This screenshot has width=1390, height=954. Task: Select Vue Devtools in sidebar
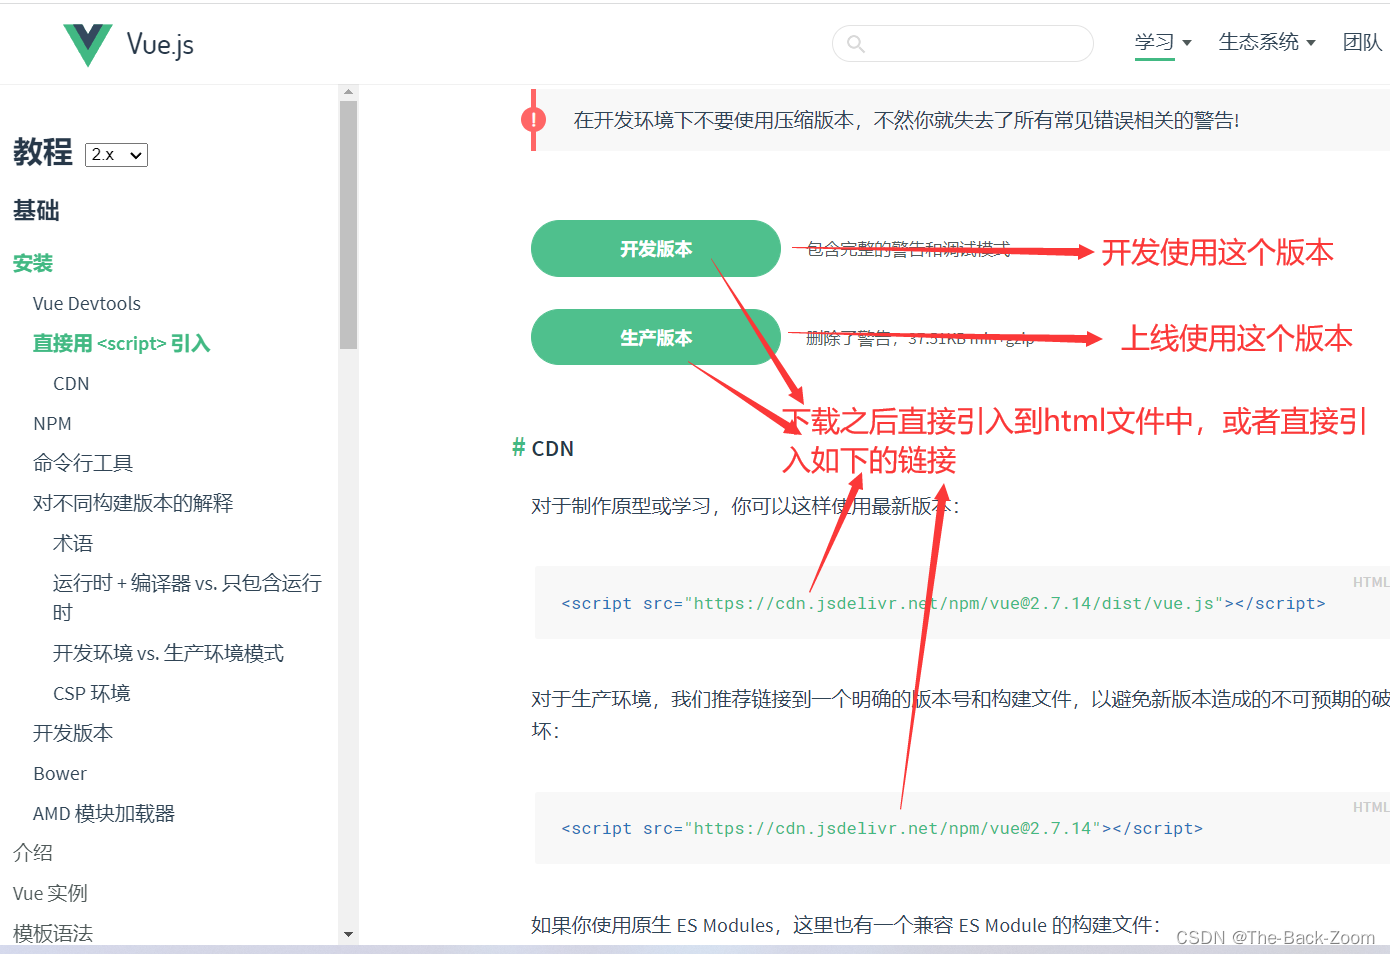87,303
